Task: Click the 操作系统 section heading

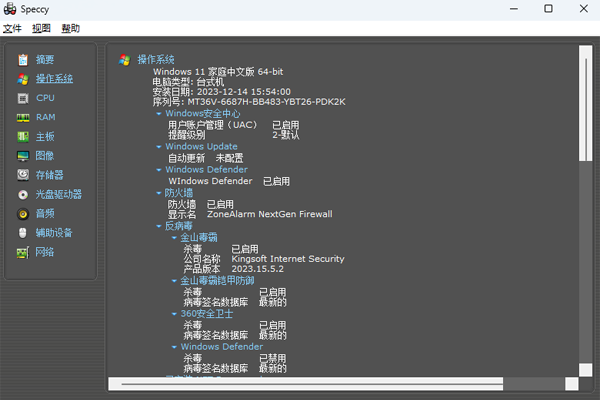Action: 156,60
